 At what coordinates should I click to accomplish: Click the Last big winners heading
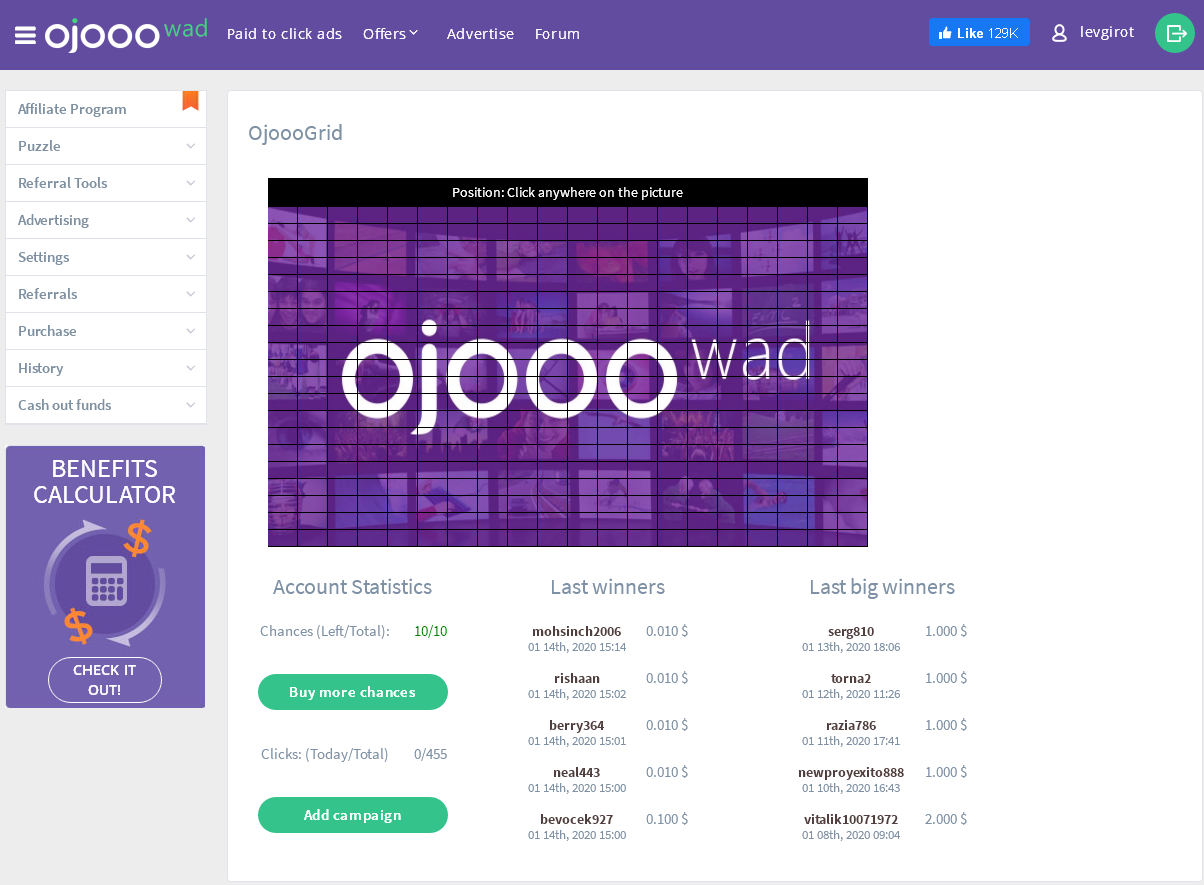(882, 587)
